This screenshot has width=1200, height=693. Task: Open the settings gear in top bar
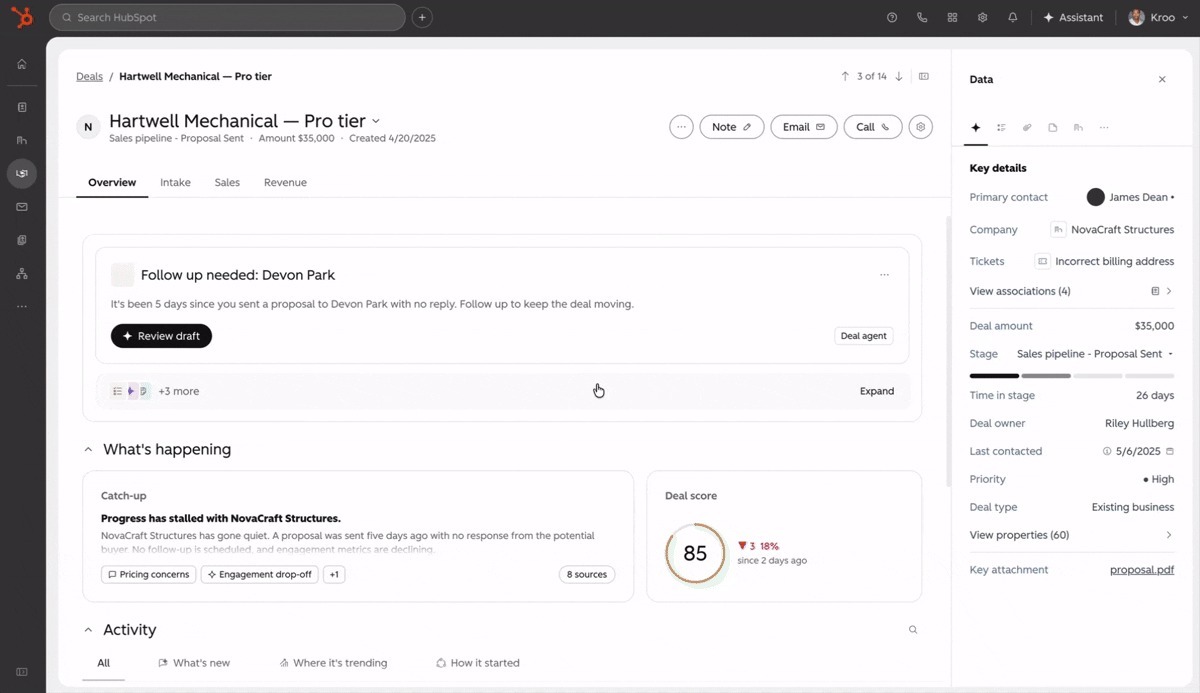983,17
